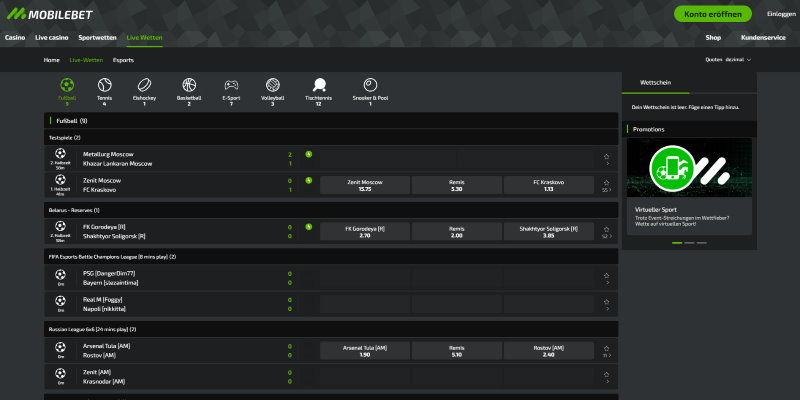Click the Konto eröffnen button

(x=713, y=14)
